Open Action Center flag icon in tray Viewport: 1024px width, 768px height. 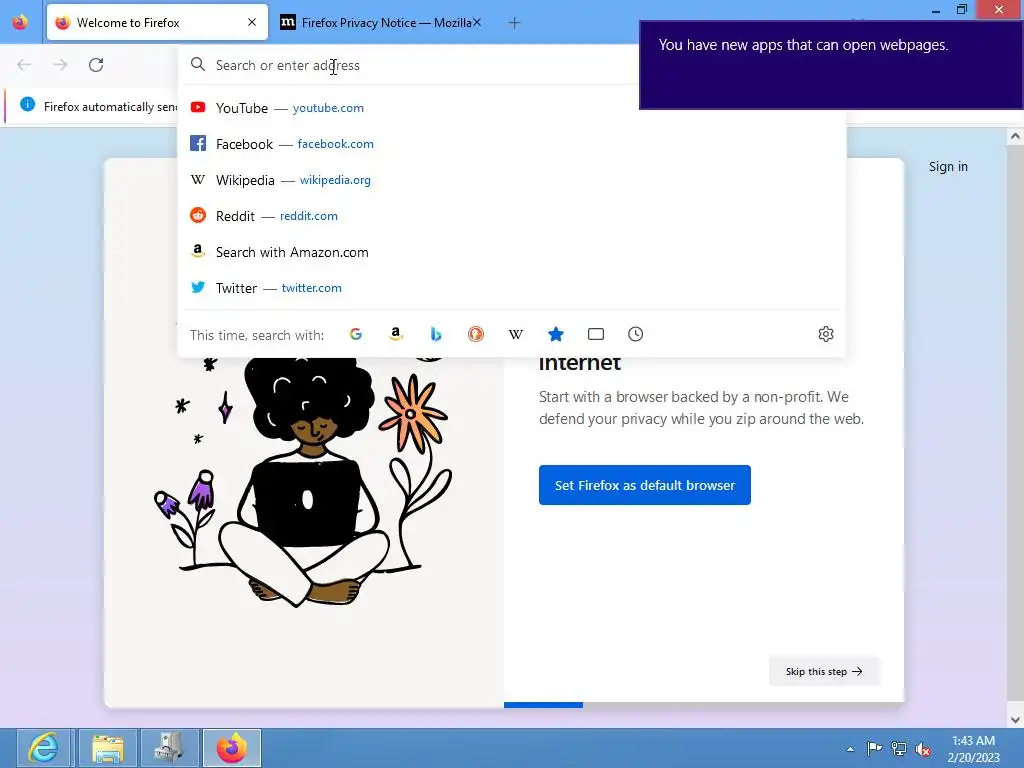click(874, 748)
